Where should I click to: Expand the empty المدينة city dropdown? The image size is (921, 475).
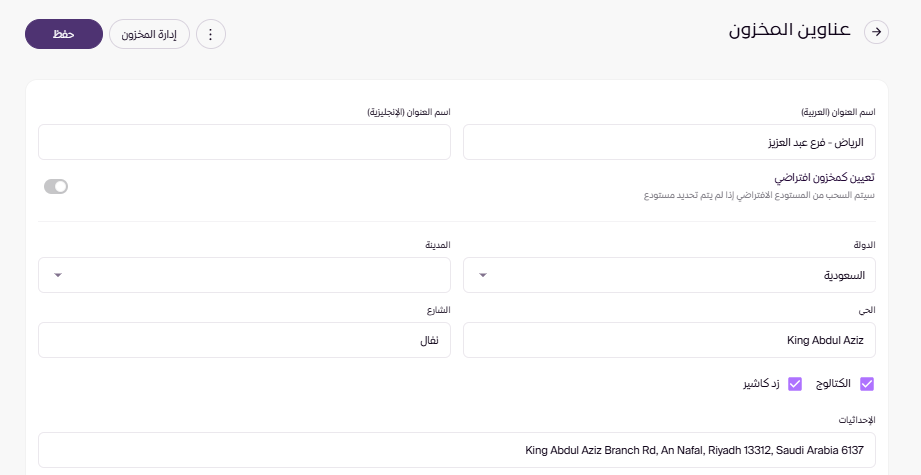pyautogui.click(x=244, y=275)
